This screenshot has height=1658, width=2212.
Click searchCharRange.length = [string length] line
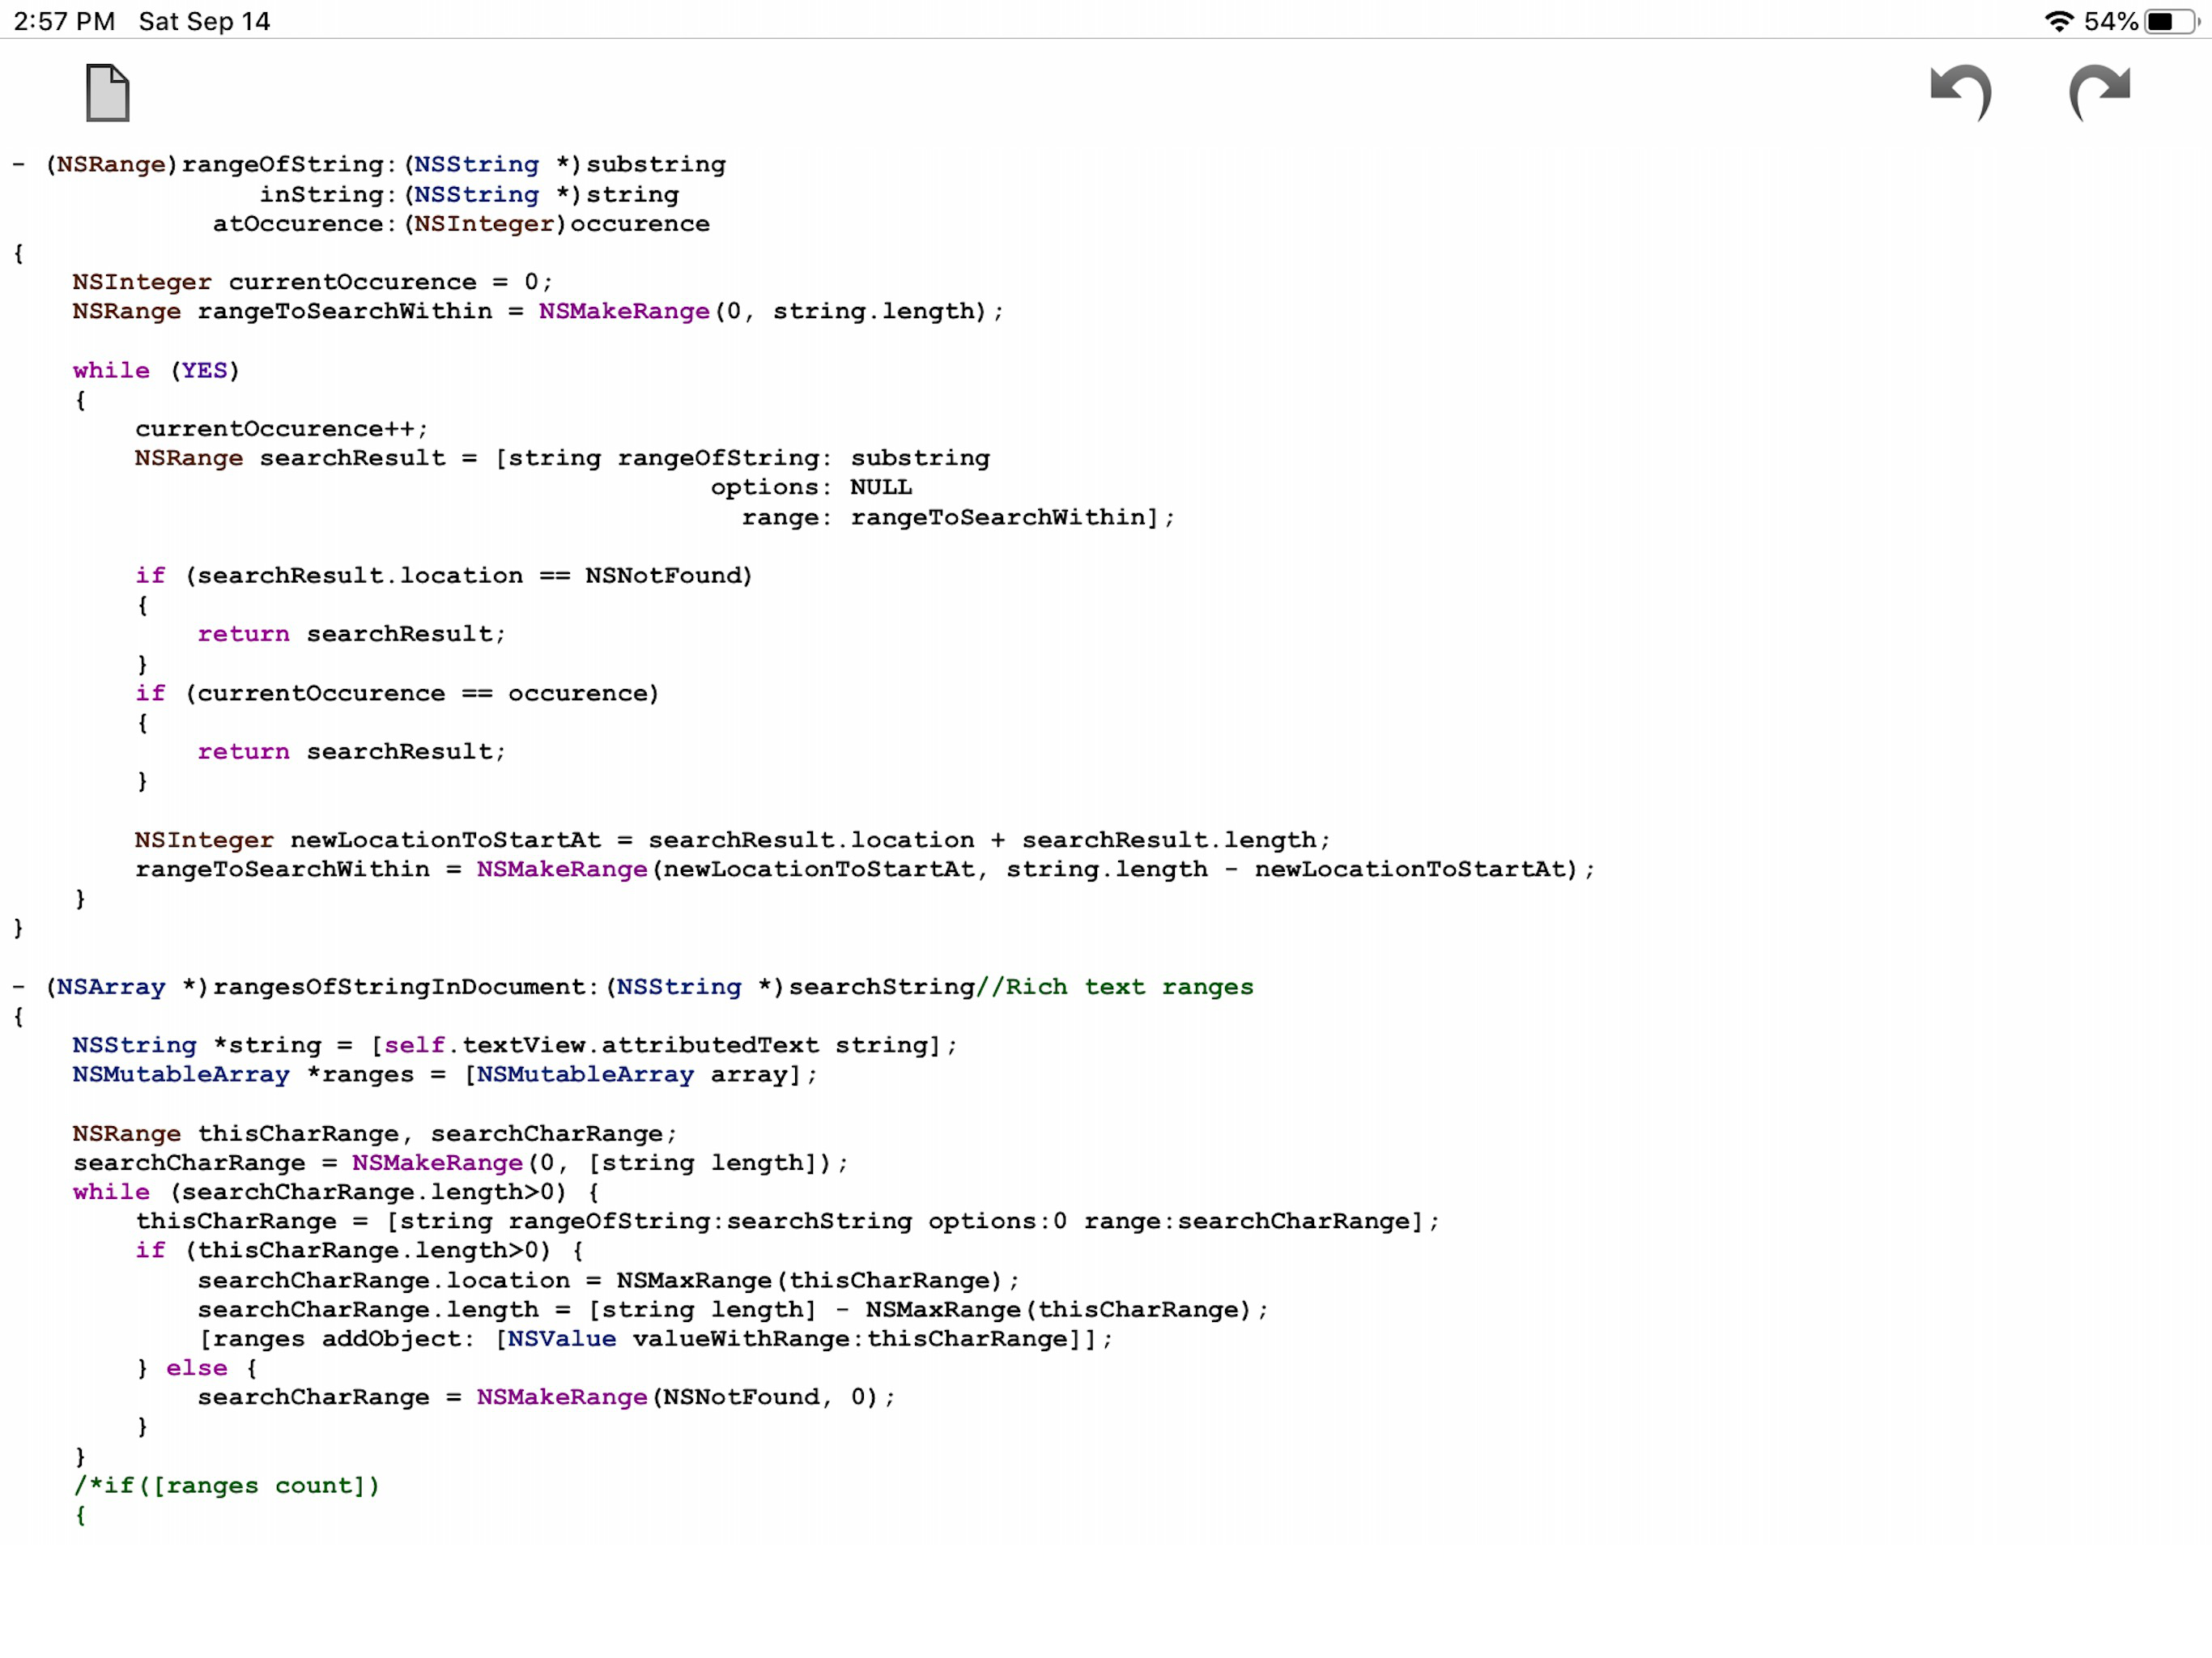(x=733, y=1309)
